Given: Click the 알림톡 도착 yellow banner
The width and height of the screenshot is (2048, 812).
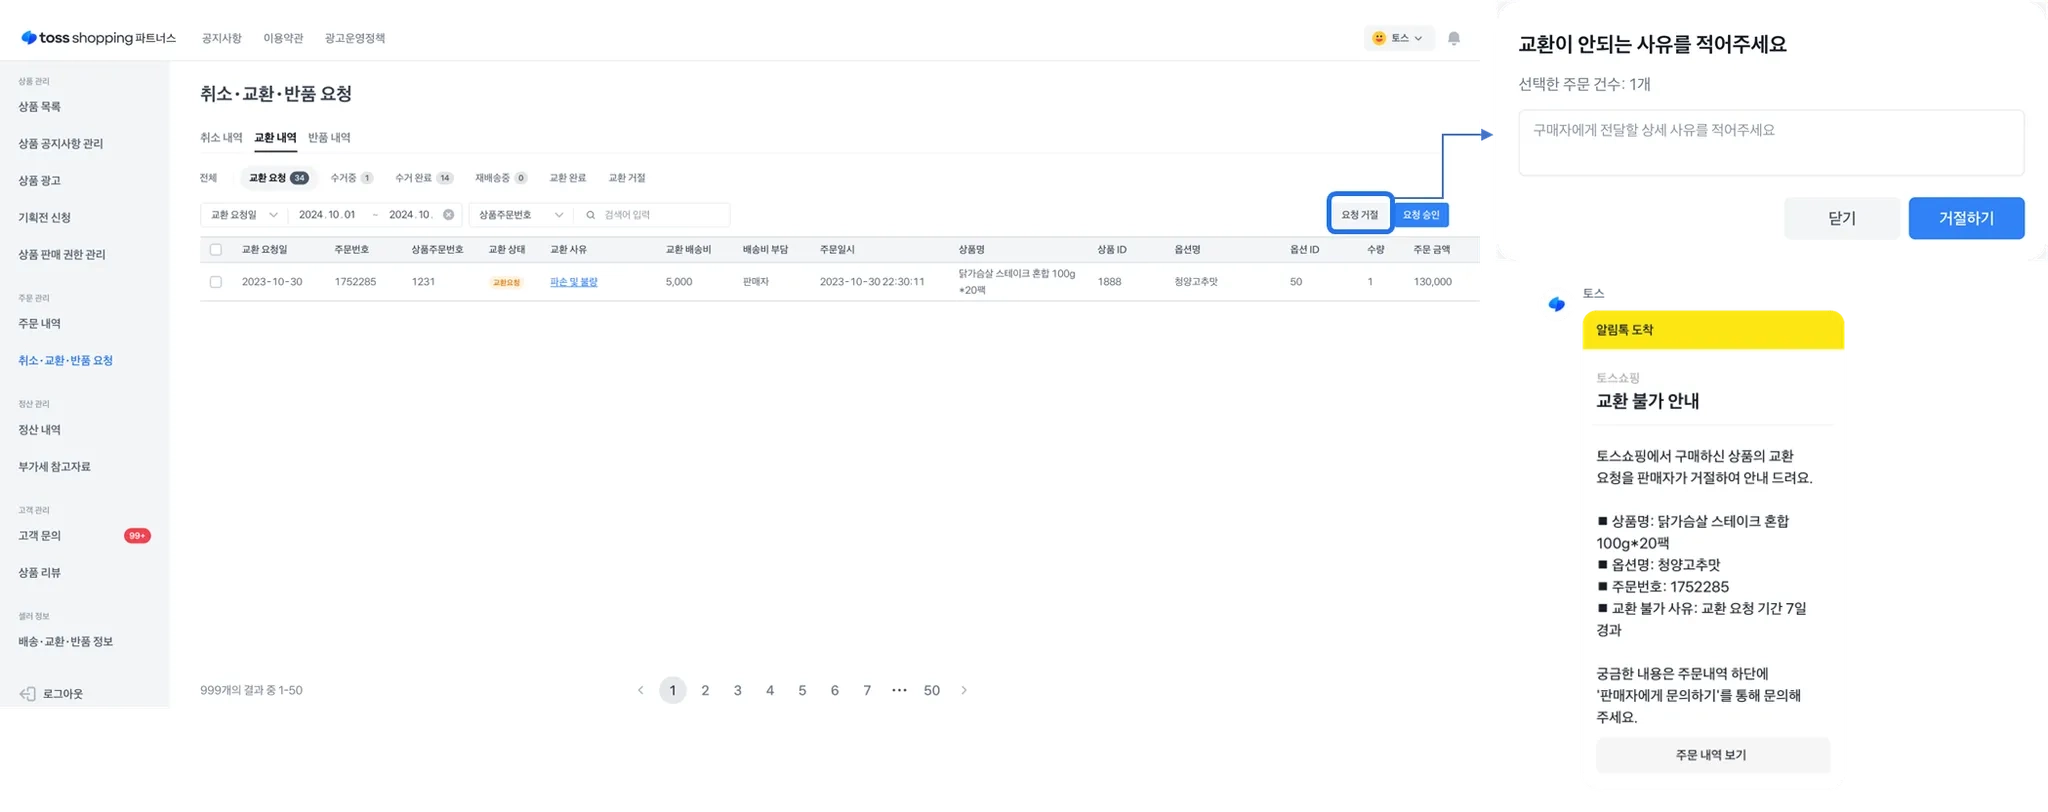Looking at the screenshot, I should point(1713,330).
